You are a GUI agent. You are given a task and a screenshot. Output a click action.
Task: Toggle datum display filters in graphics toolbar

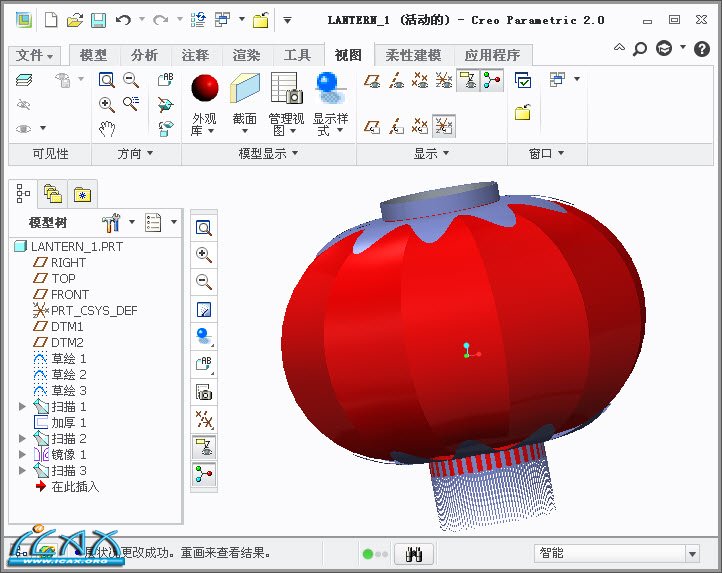tap(204, 419)
